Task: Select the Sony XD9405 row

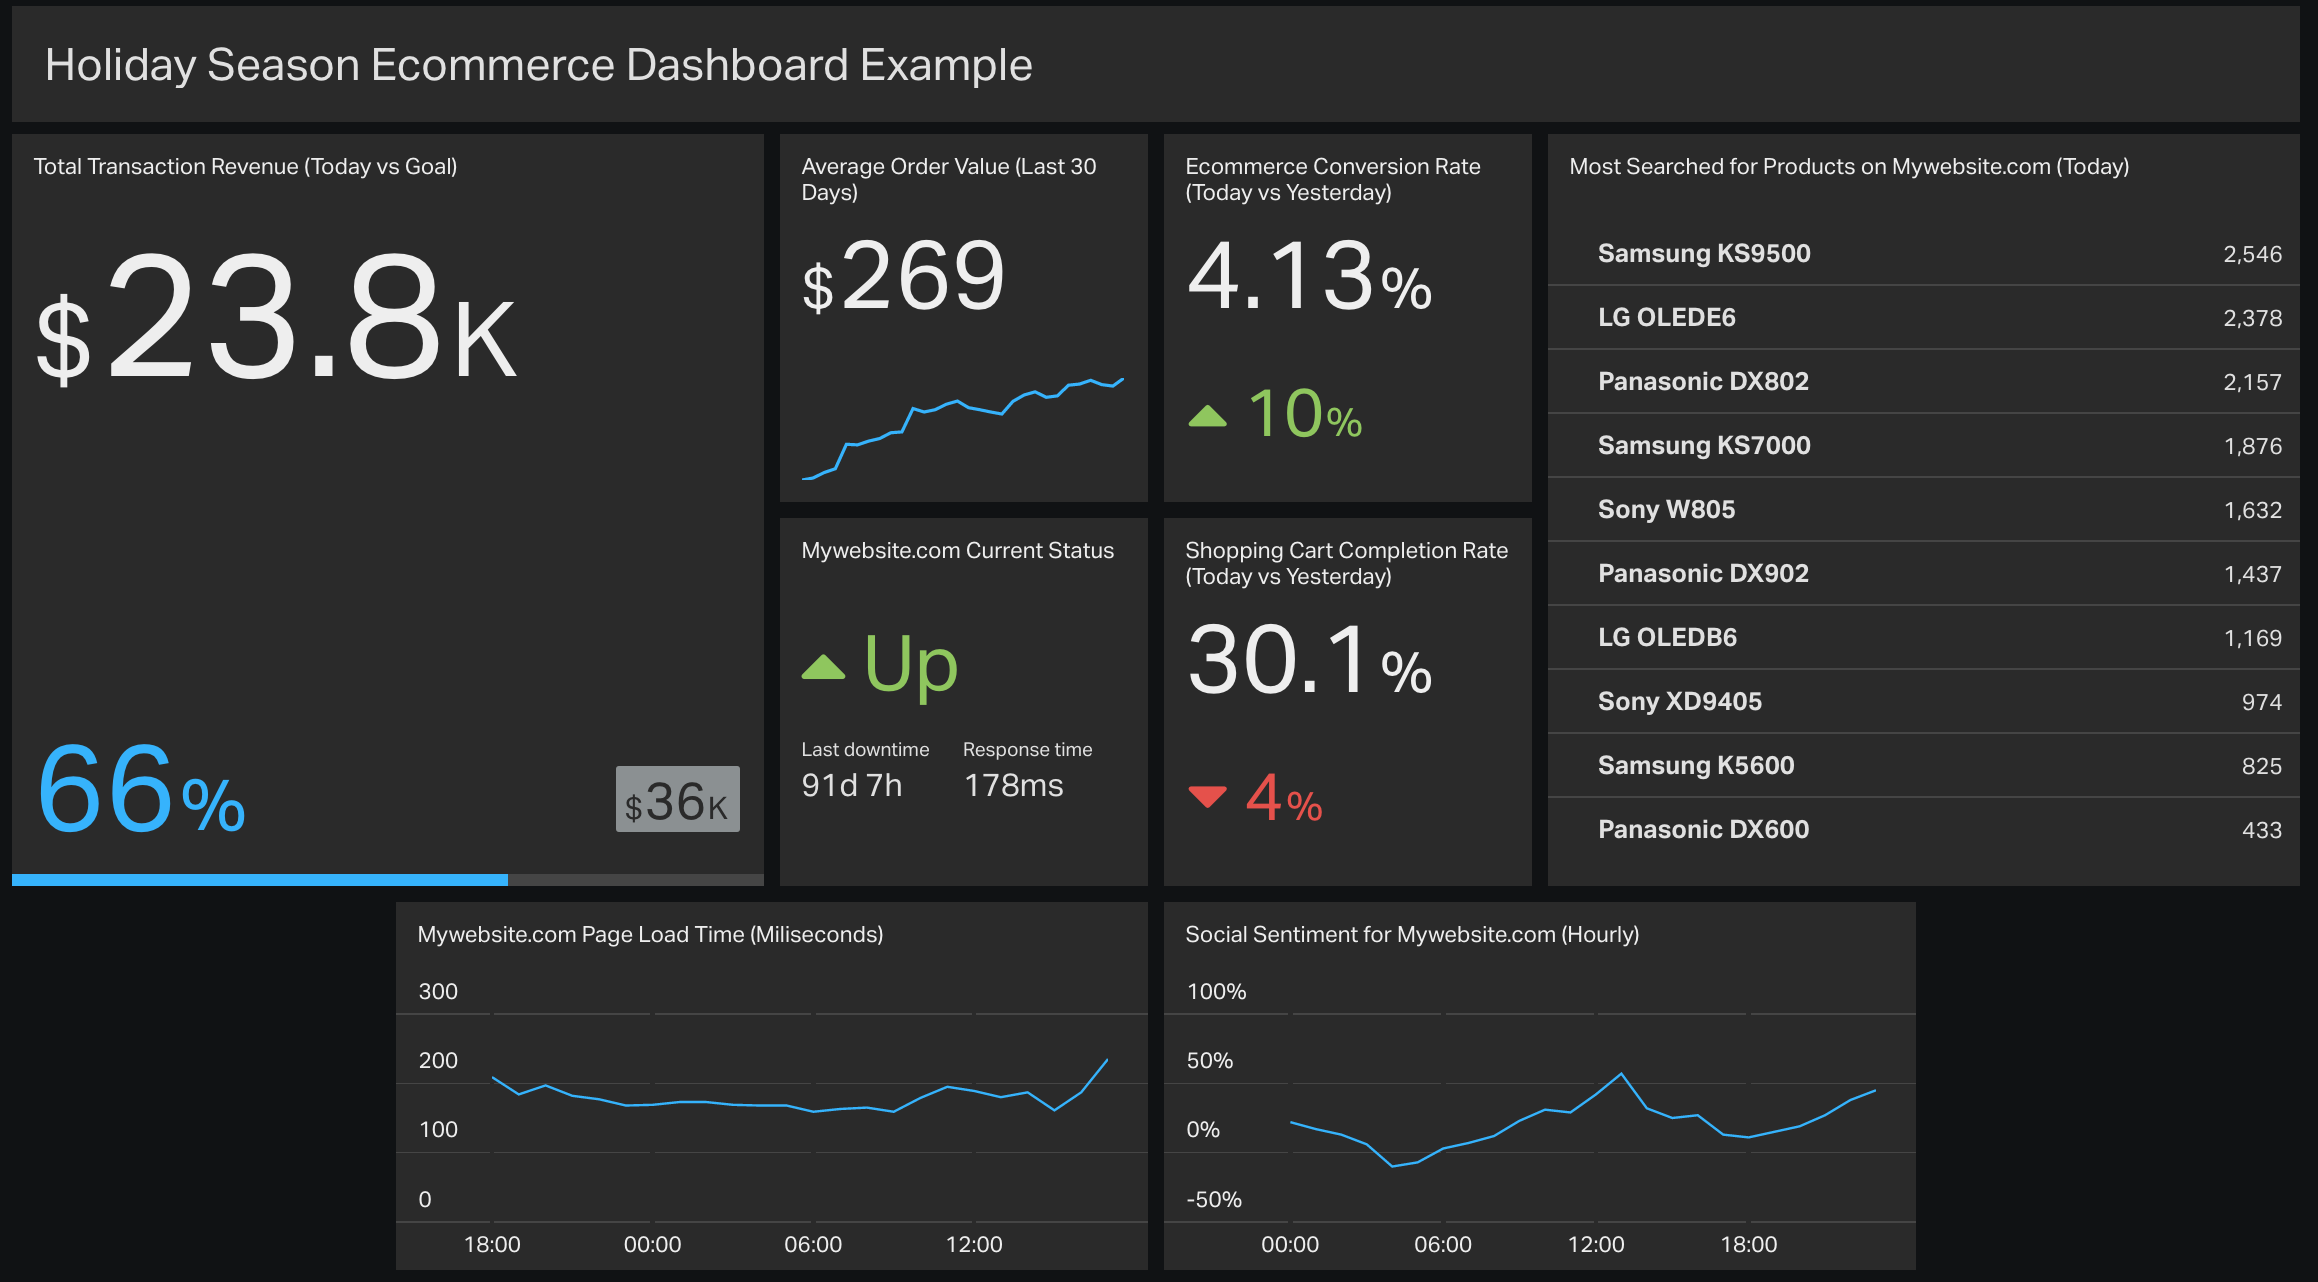Action: 1924,702
